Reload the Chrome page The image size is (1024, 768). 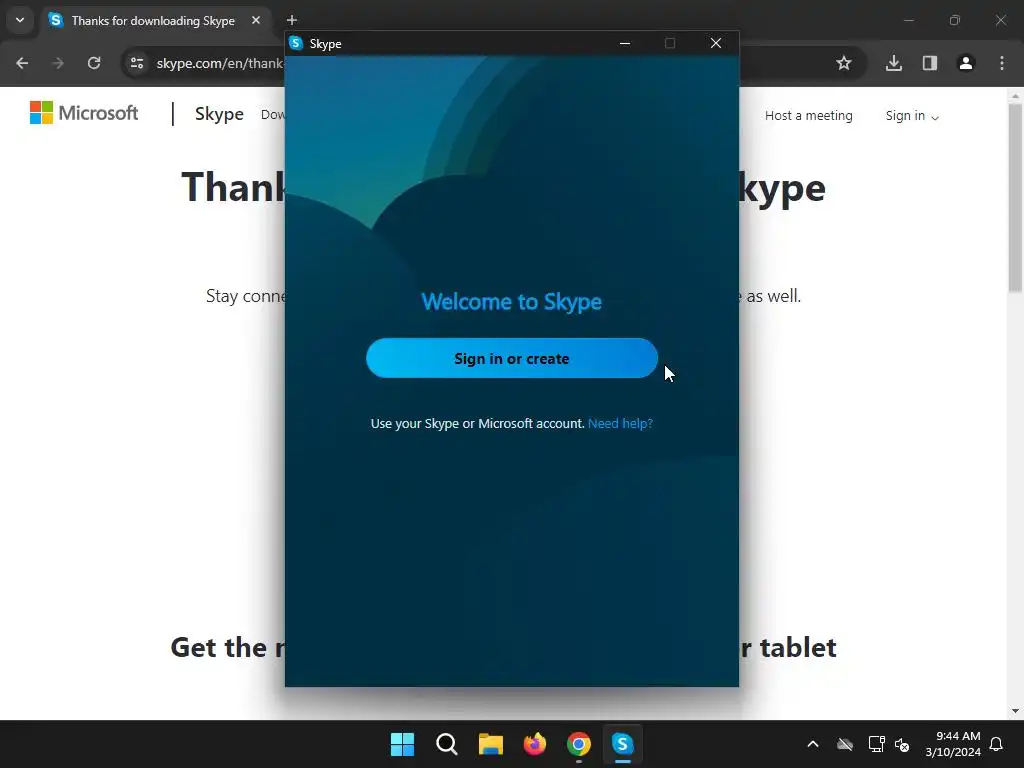[x=94, y=63]
